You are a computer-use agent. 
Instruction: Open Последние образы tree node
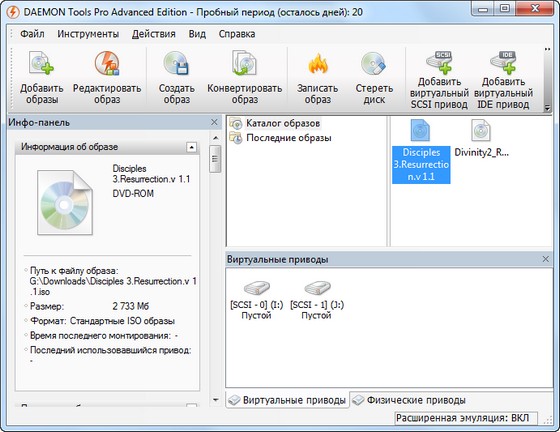coord(280,138)
